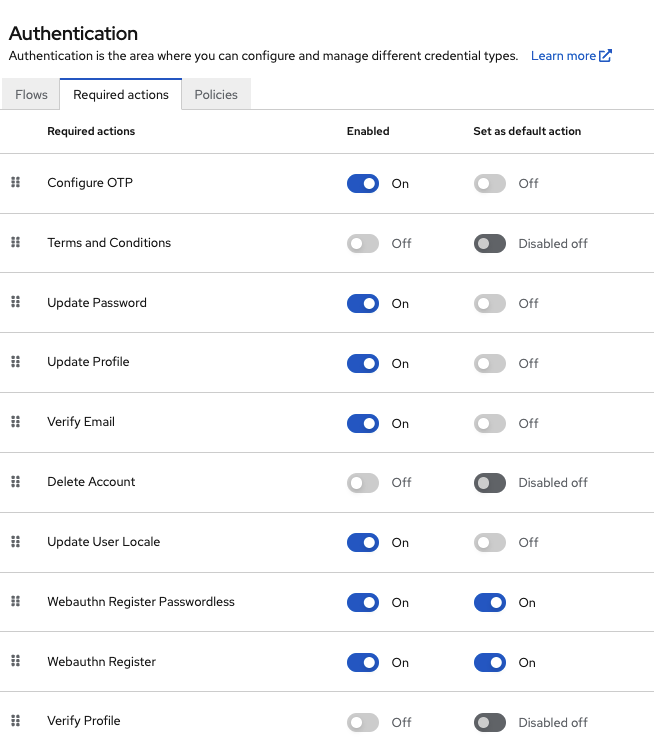Click drag handle icon beside Delete Account
The height and width of the screenshot is (749, 654).
pyautogui.click(x=15, y=482)
